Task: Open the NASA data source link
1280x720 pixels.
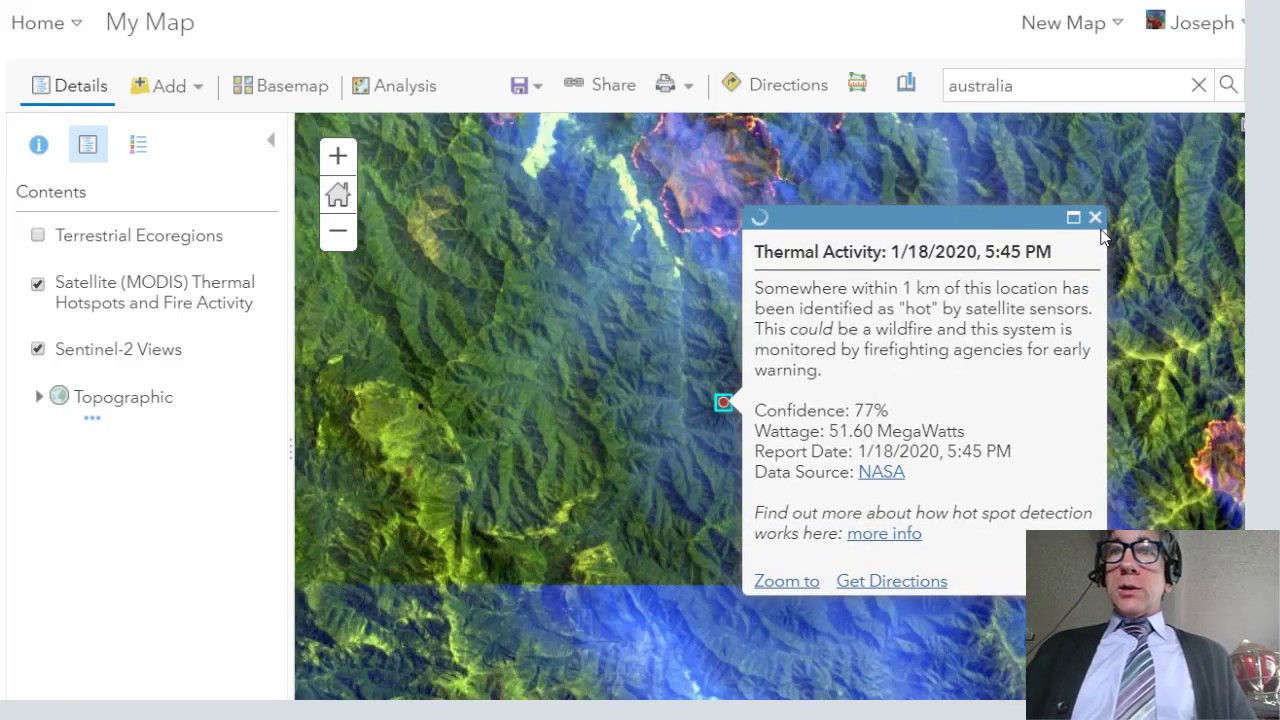Action: coord(881,472)
